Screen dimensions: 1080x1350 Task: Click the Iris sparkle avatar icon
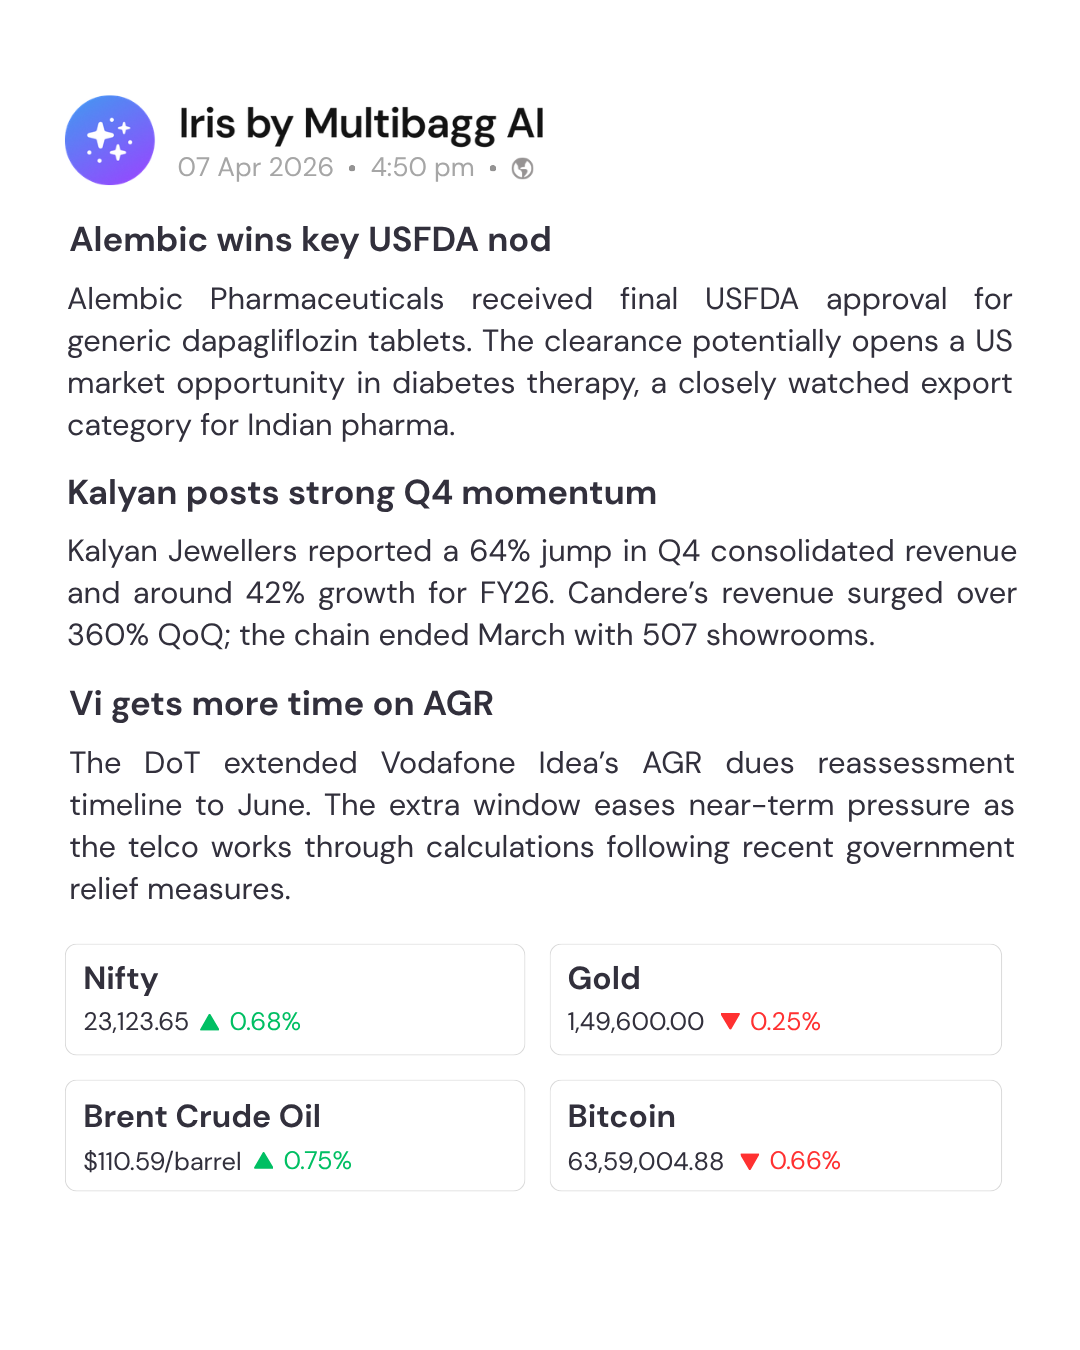point(110,140)
